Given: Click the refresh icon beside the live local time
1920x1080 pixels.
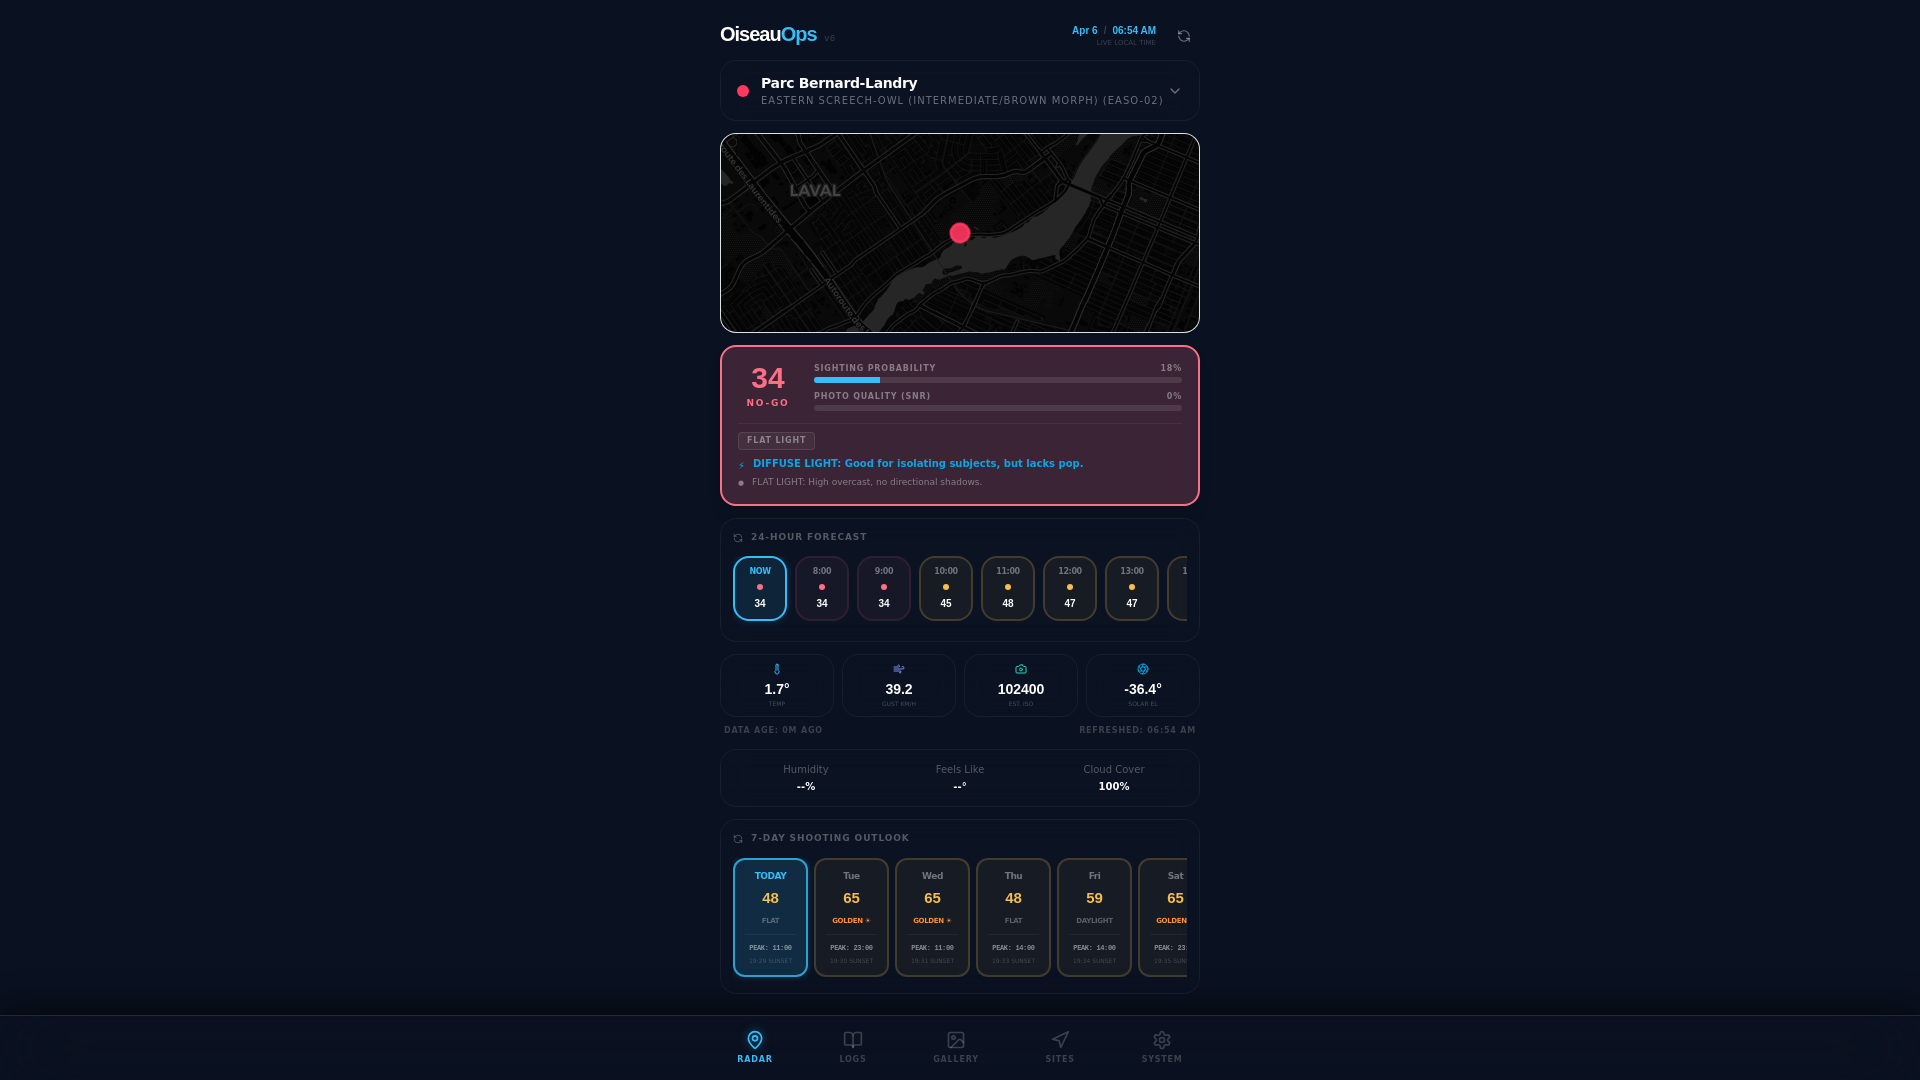Looking at the screenshot, I should [x=1184, y=36].
